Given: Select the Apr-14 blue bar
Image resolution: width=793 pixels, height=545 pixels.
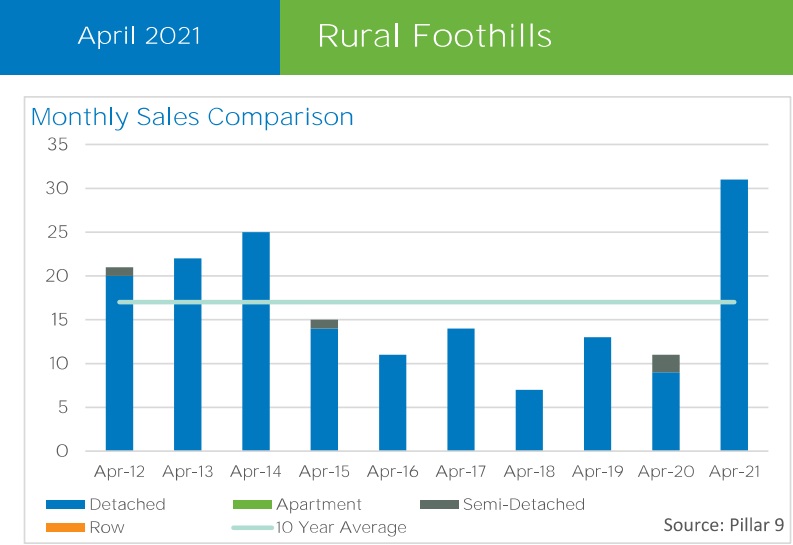Looking at the screenshot, I should click(256, 341).
